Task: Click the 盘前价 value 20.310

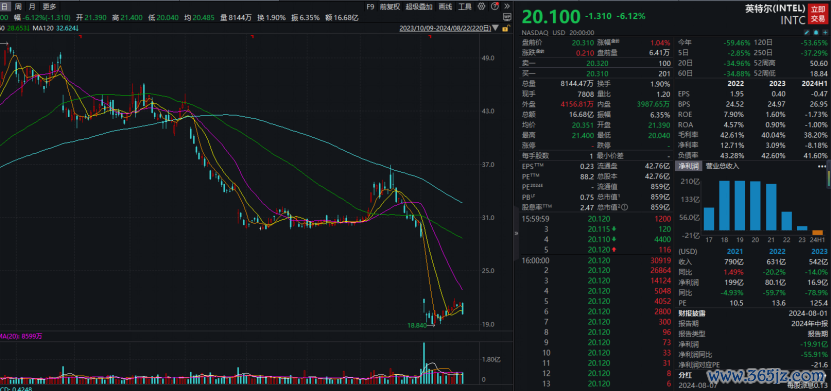Action: (582, 42)
